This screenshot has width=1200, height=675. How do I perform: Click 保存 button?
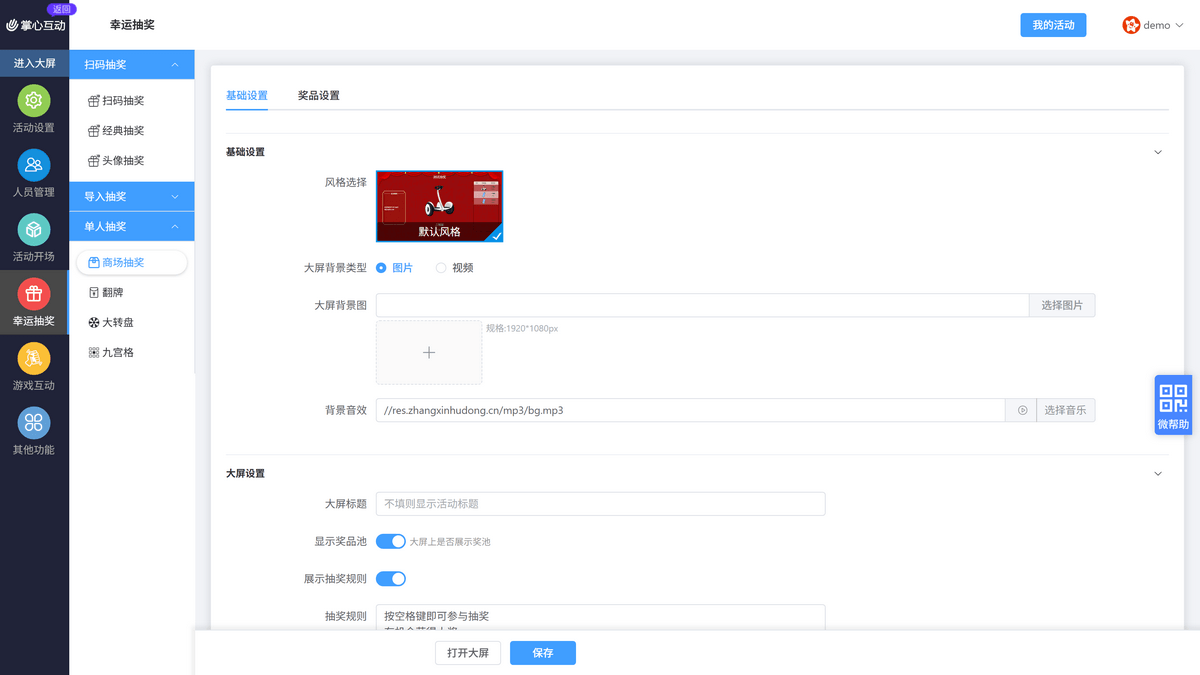(x=543, y=653)
